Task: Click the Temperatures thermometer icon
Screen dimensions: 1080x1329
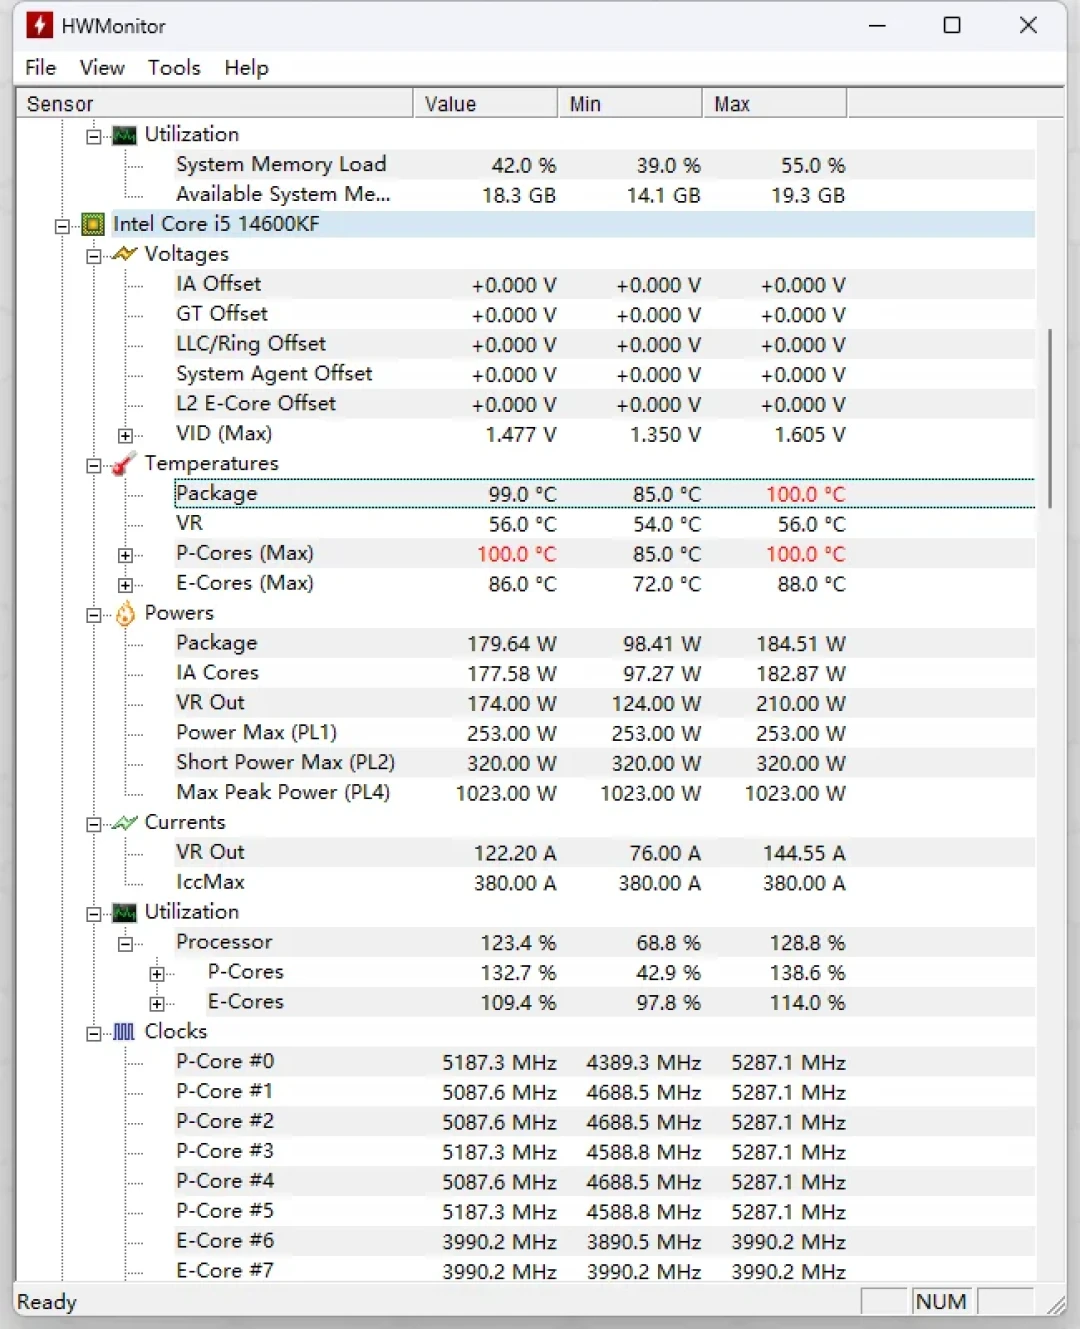Action: click(124, 463)
